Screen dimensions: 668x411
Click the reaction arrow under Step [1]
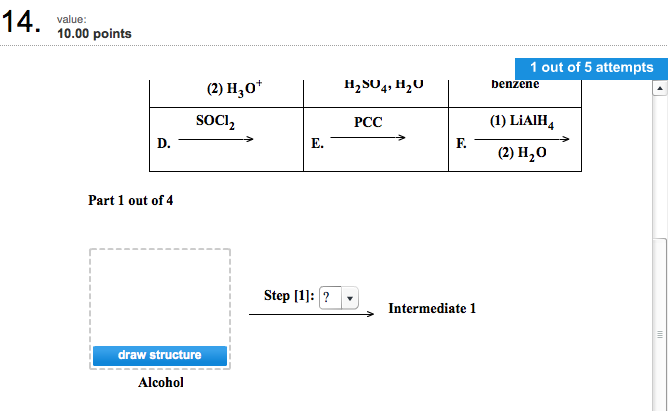[311, 314]
